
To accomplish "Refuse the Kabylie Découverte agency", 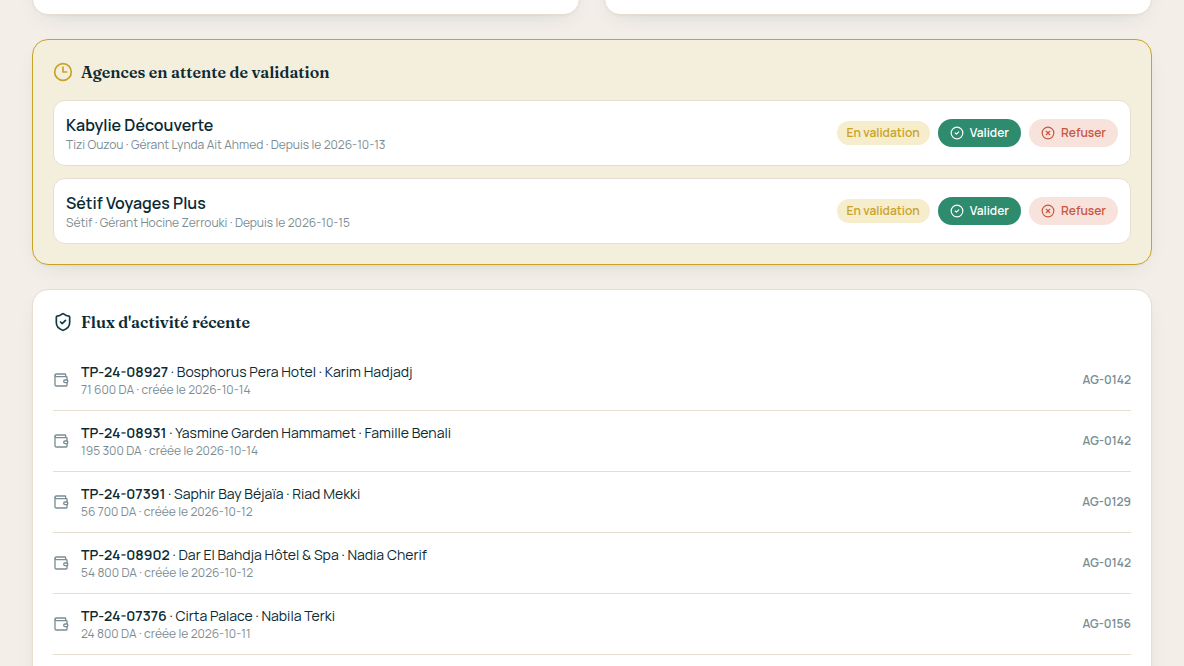I will click(x=1073, y=133).
